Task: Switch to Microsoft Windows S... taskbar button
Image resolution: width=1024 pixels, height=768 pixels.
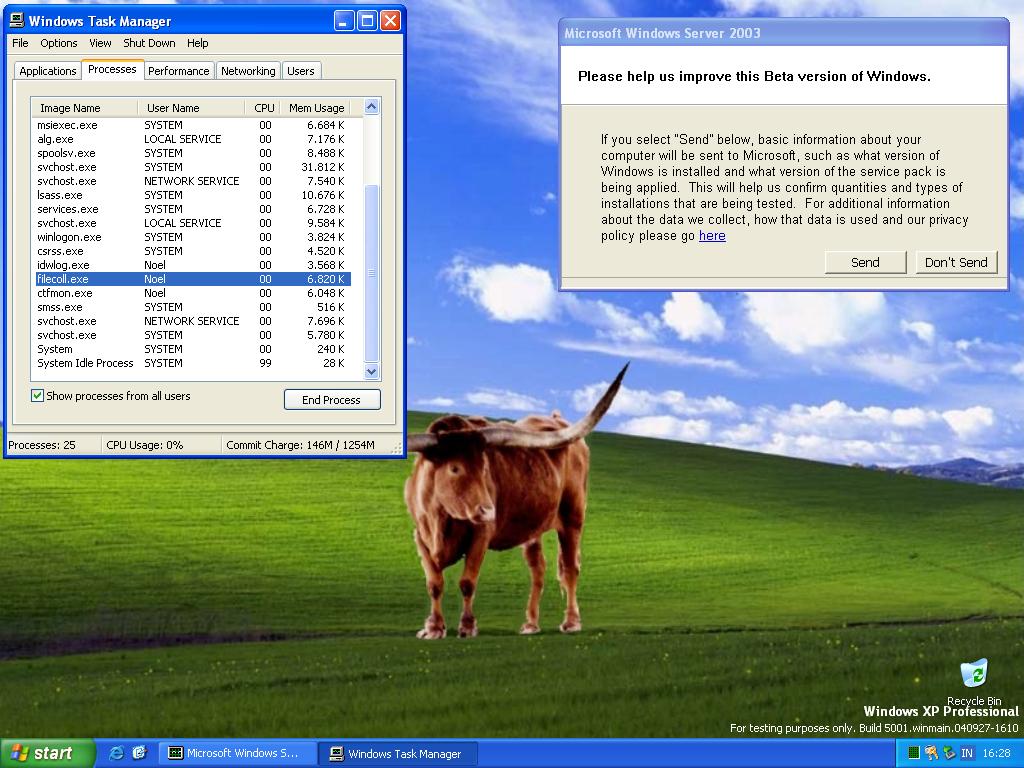Action: point(237,753)
